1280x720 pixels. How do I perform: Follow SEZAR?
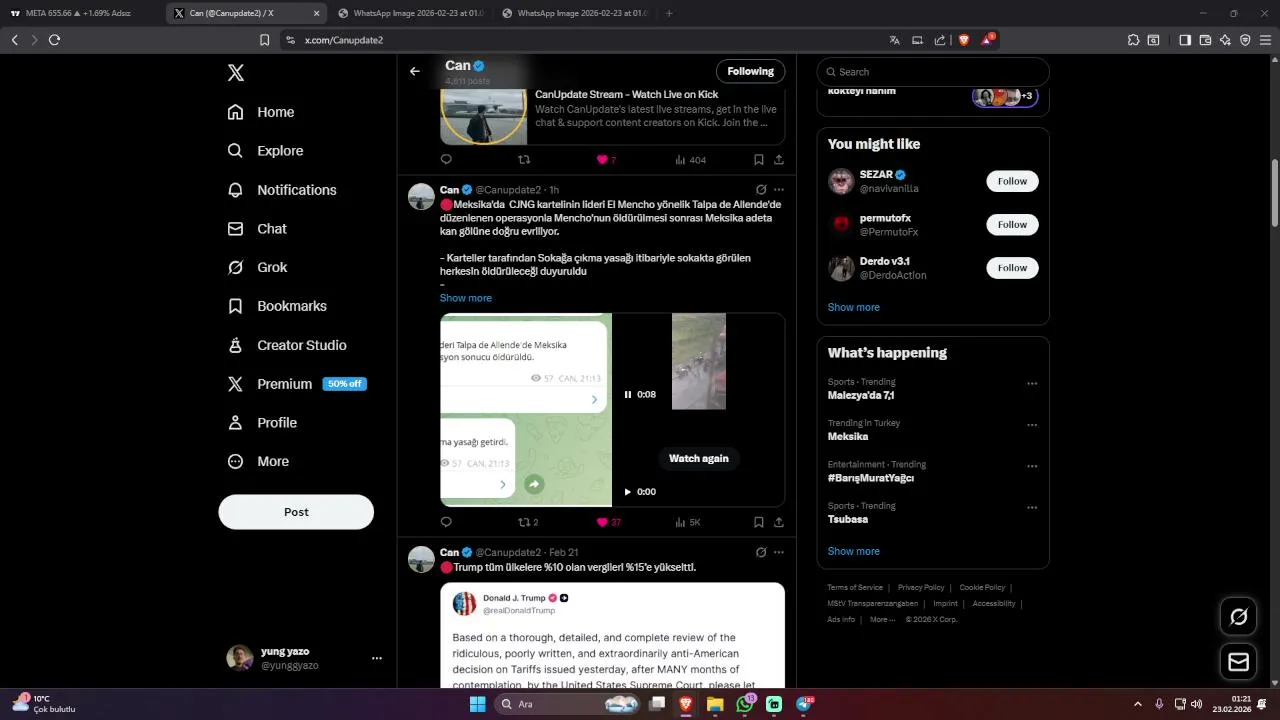(1012, 181)
